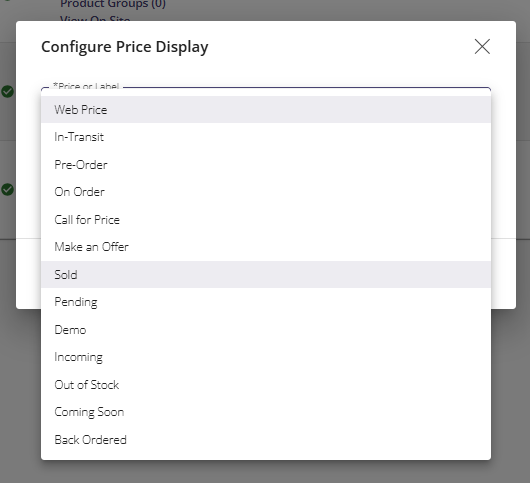Viewport: 530px width, 483px height.
Task: Click the Configure Price Display title
Action: tap(125, 47)
